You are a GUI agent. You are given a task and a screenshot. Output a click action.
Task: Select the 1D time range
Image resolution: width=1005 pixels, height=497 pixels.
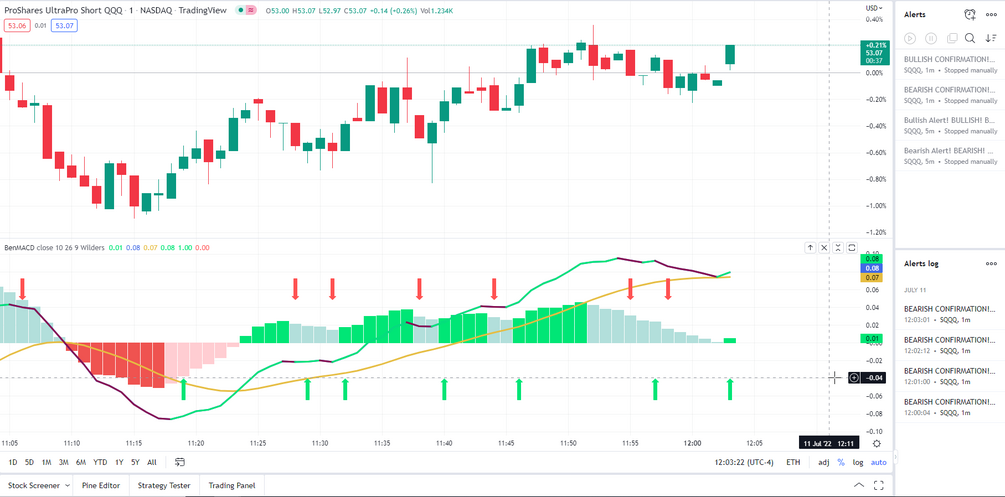(12, 462)
